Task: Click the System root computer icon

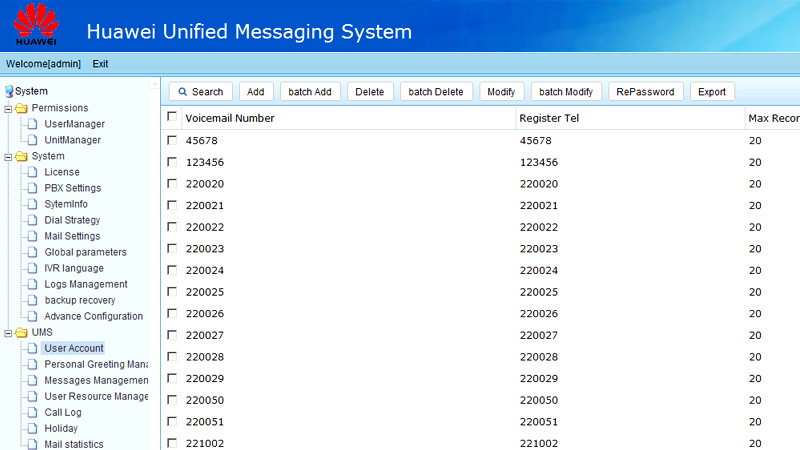Action: pyautogui.click(x=9, y=91)
